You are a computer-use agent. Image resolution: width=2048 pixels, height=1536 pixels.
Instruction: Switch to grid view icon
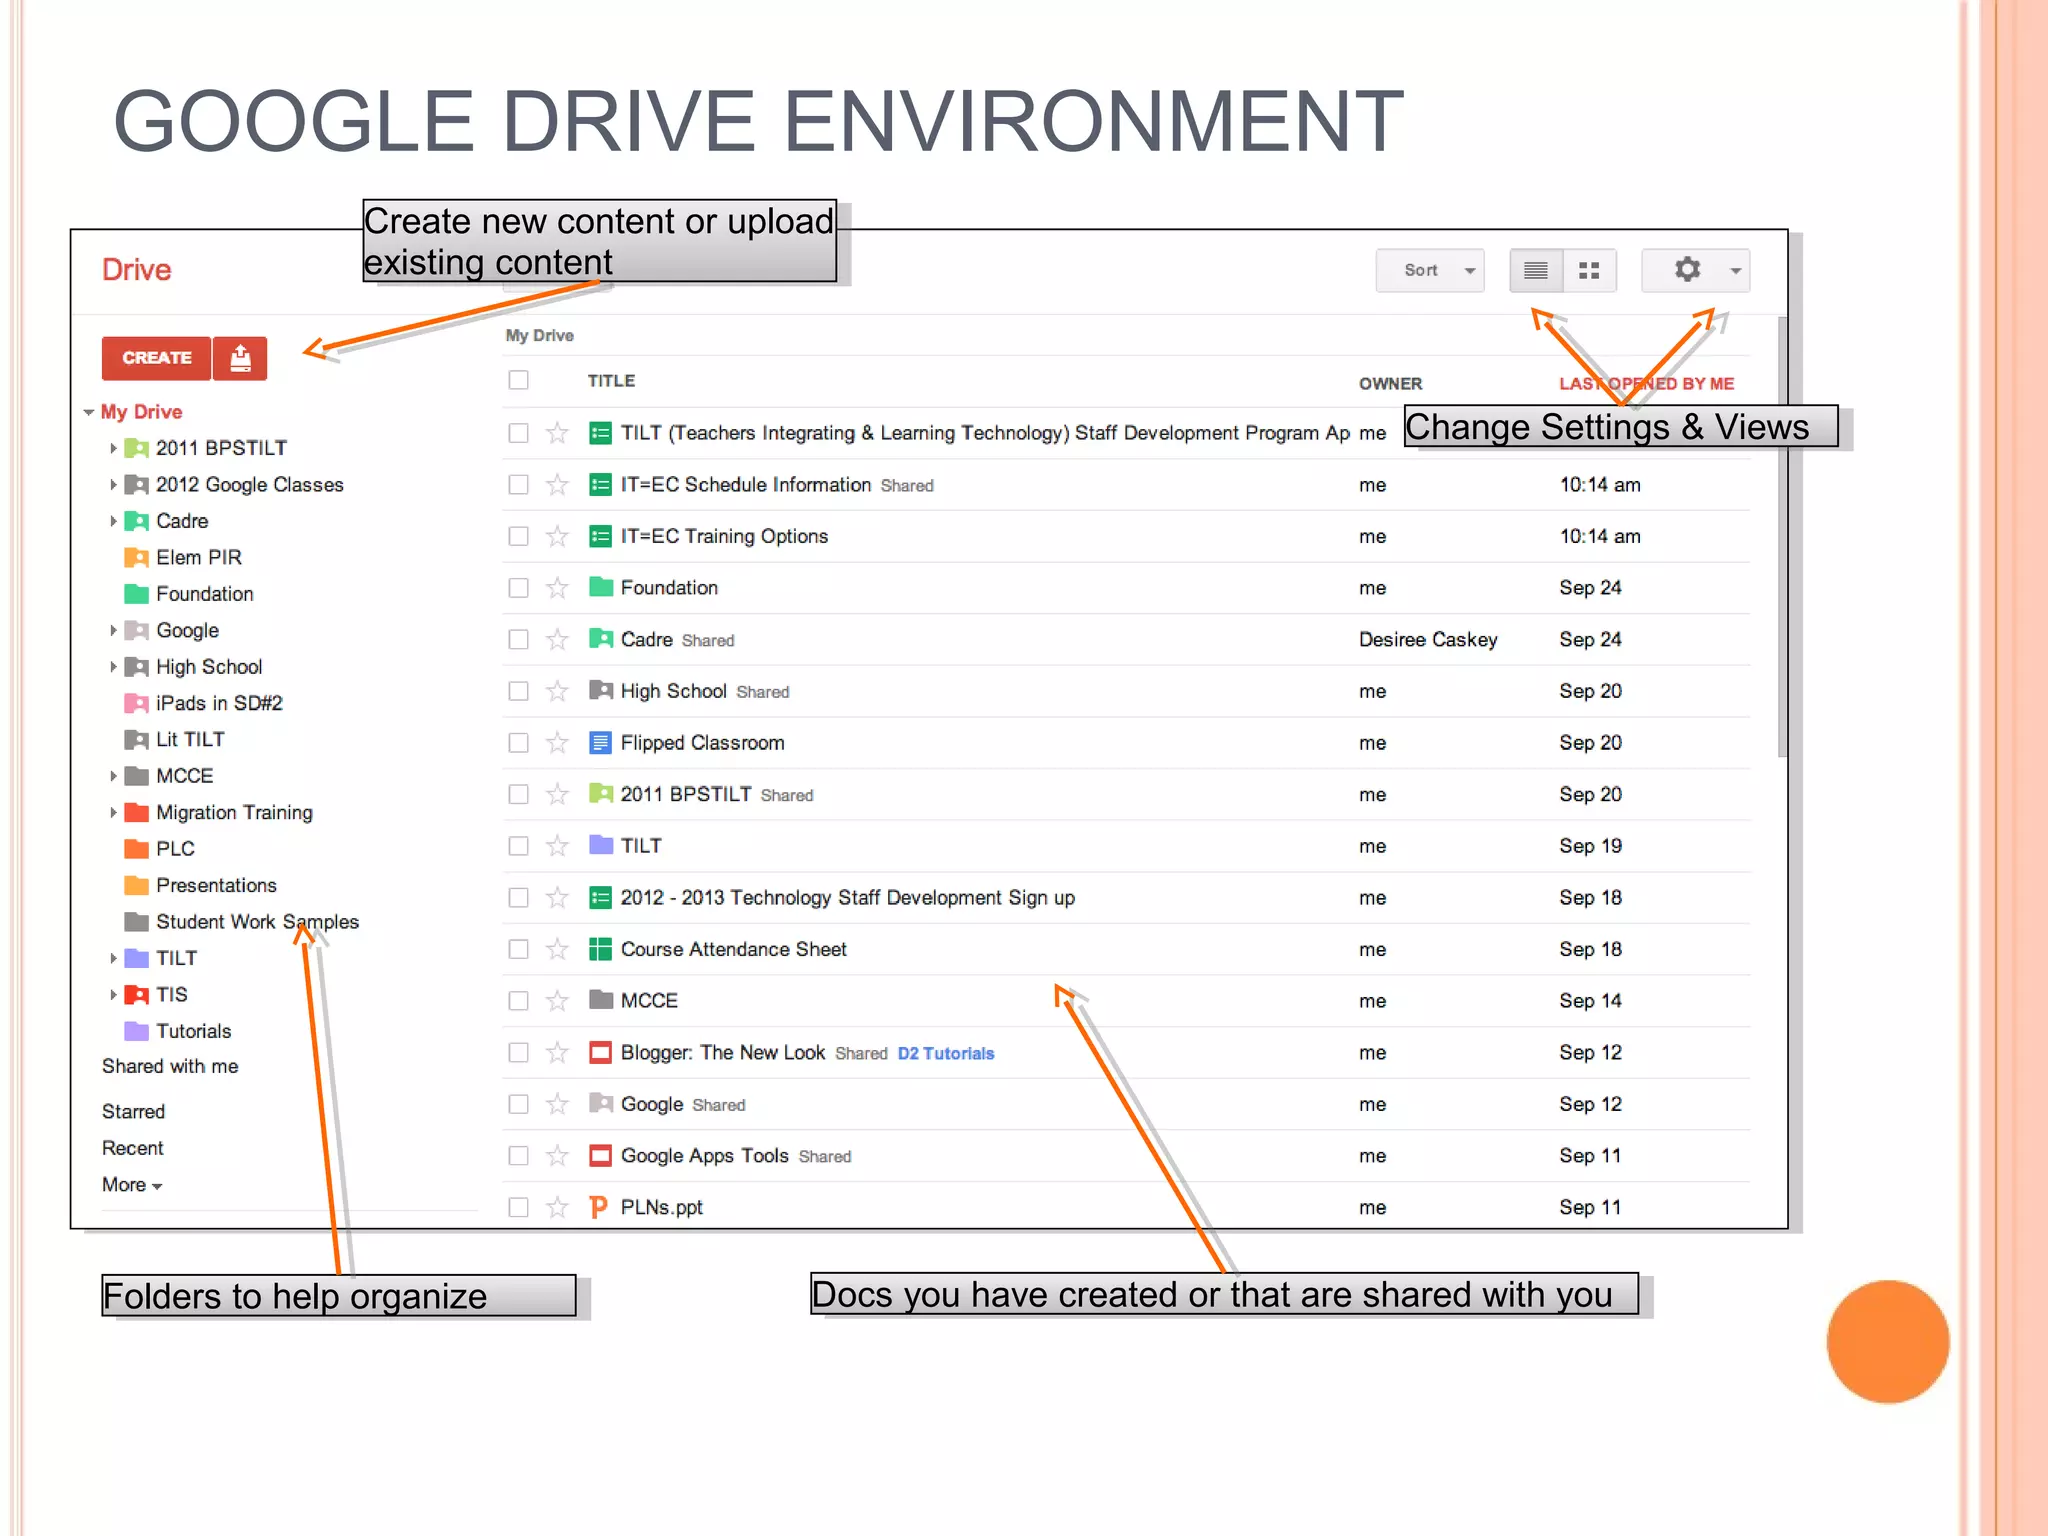(1589, 270)
